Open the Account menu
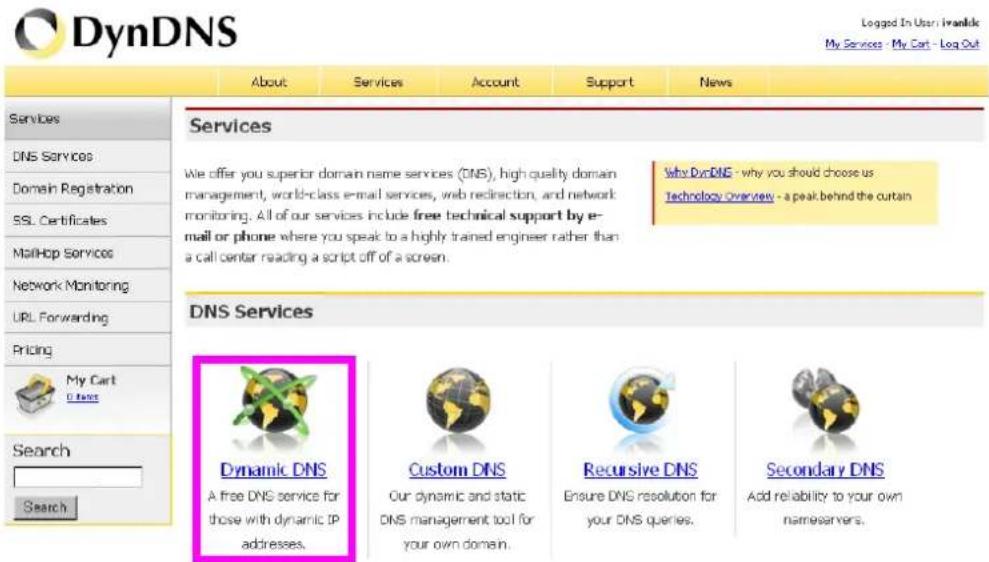Image resolution: width=989 pixels, height=562 pixels. (x=495, y=82)
